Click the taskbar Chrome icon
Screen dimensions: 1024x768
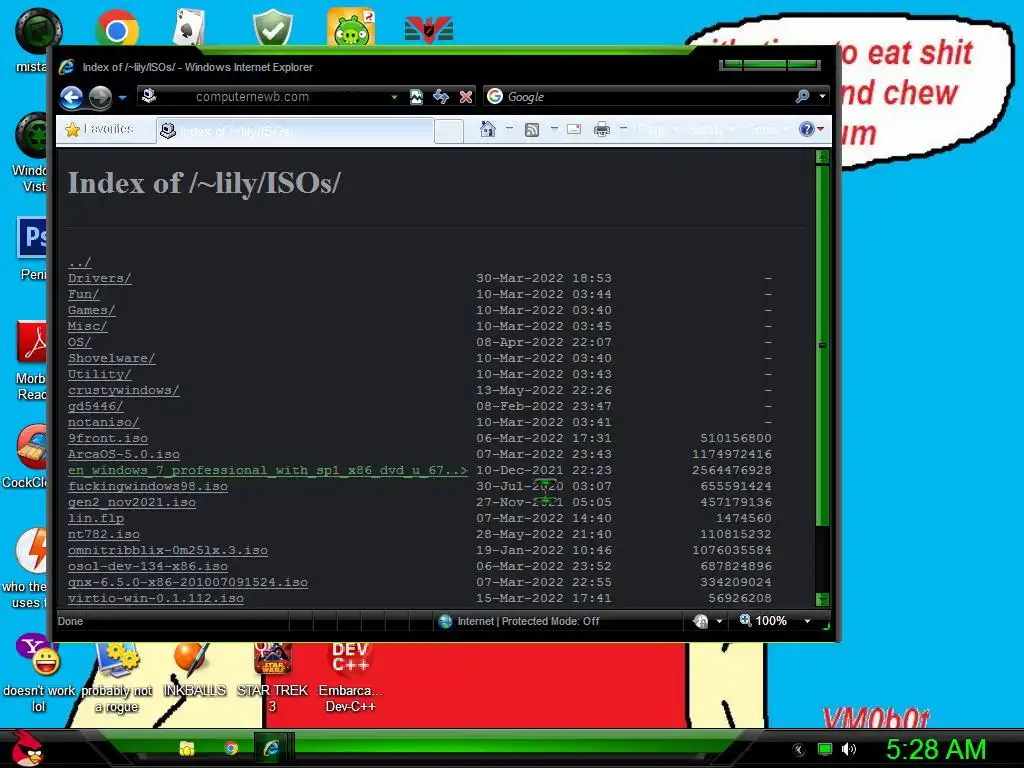click(x=231, y=748)
